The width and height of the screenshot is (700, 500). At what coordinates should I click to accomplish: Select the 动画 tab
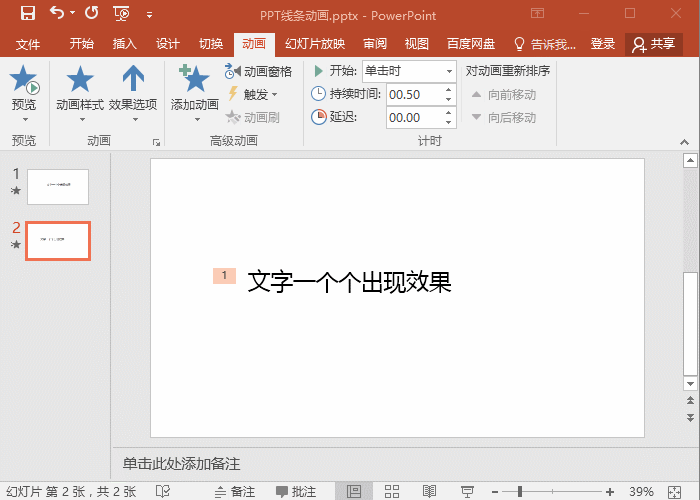tap(254, 44)
